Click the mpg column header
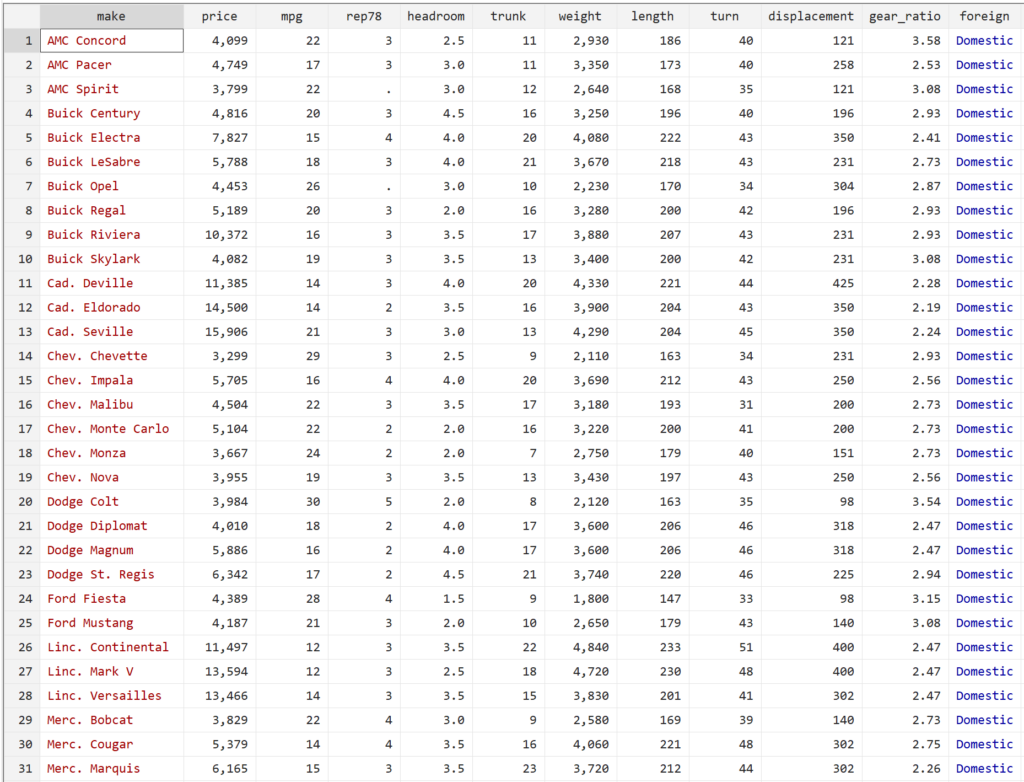This screenshot has height=782, width=1024. point(291,16)
